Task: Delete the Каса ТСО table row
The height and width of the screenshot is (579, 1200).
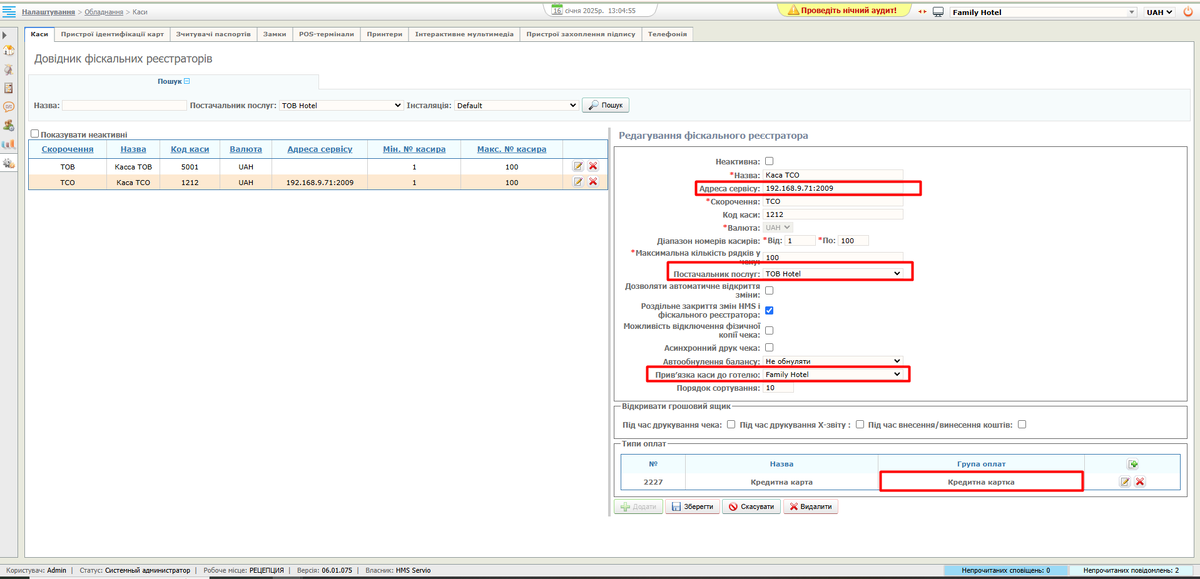Action: point(593,182)
